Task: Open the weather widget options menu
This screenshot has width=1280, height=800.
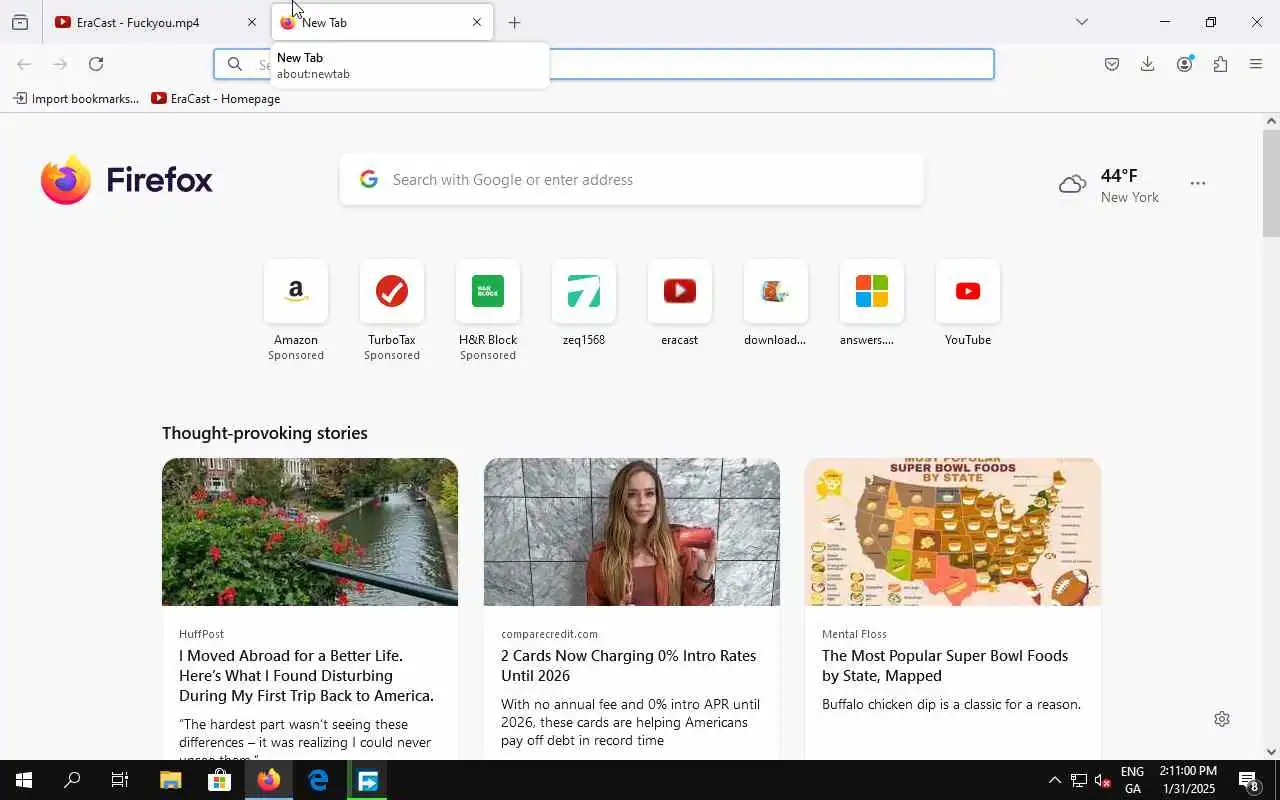Action: tap(1198, 184)
